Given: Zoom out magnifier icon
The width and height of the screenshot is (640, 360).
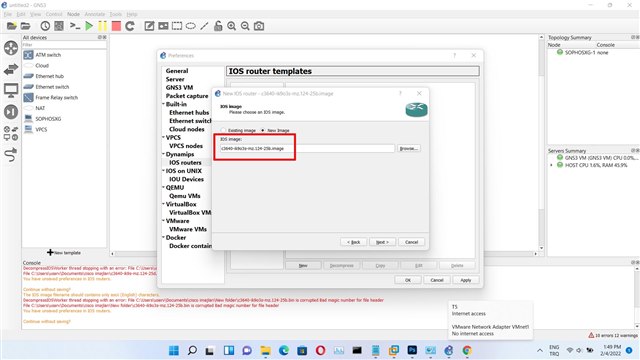Looking at the screenshot, I should click(x=245, y=26).
